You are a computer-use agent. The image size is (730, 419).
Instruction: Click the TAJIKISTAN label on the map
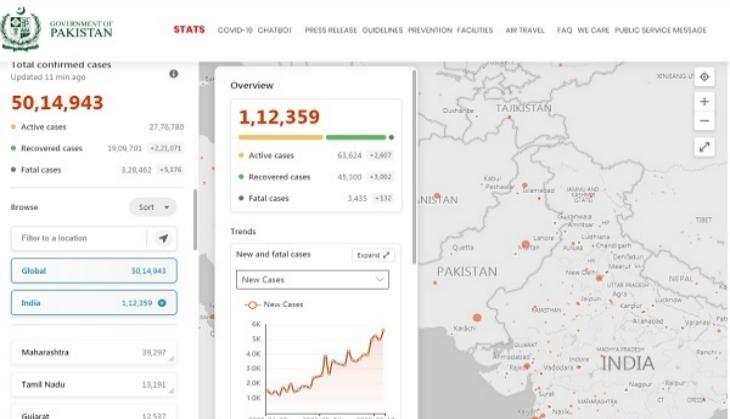523,108
